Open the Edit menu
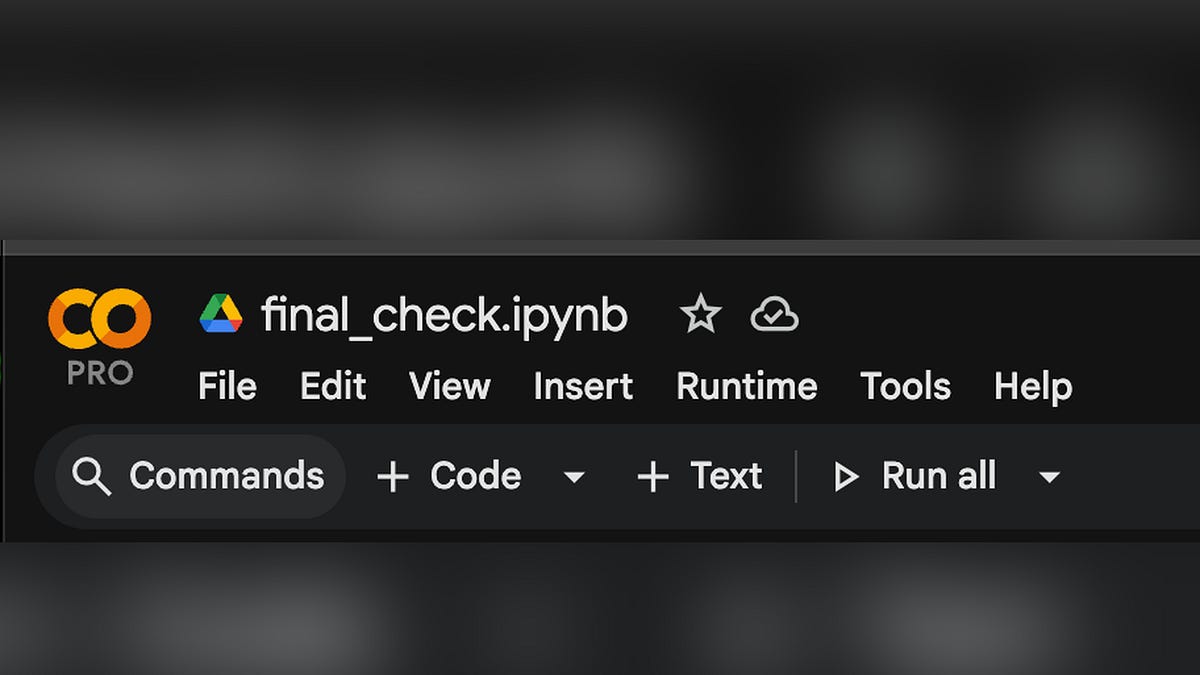 (334, 386)
